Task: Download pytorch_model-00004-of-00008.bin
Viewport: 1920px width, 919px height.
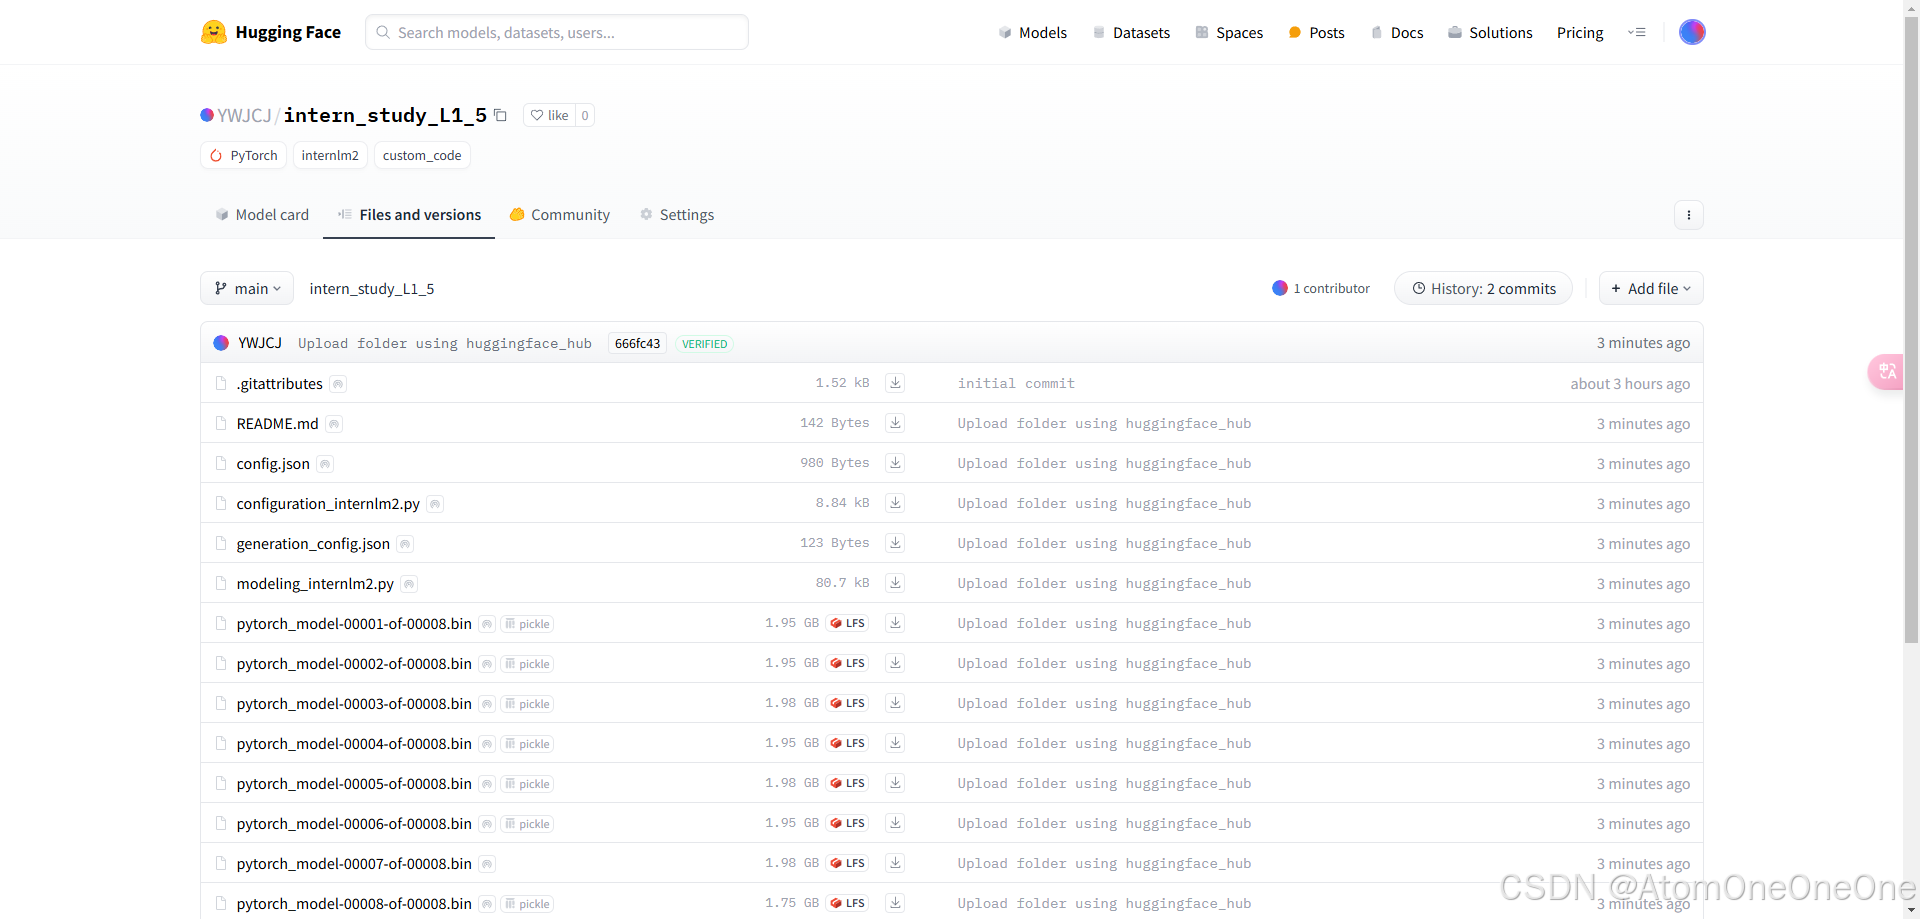Action: (895, 743)
